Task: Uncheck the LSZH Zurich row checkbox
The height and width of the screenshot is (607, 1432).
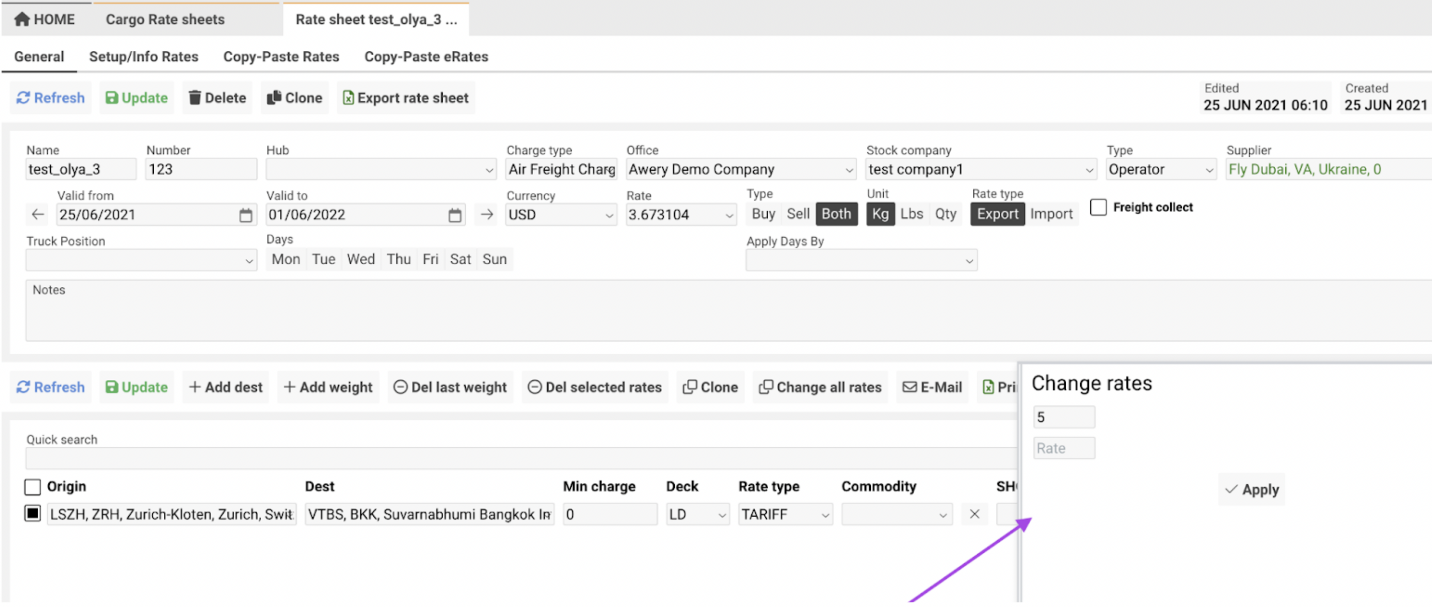Action: coord(33,514)
